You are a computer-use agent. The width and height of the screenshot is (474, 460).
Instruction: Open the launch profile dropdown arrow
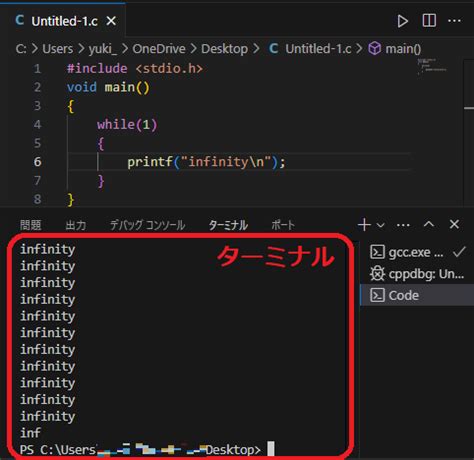[x=380, y=225]
